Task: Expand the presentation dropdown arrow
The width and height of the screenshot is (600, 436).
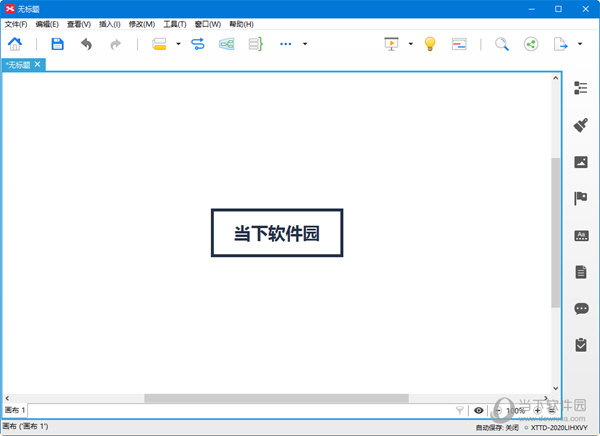Action: (411, 44)
